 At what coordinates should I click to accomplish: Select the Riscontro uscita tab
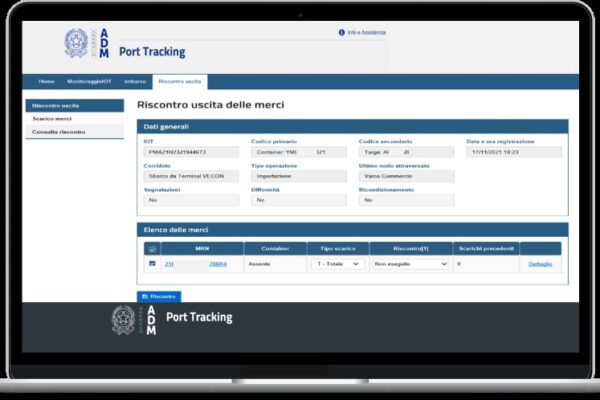pyautogui.click(x=181, y=81)
